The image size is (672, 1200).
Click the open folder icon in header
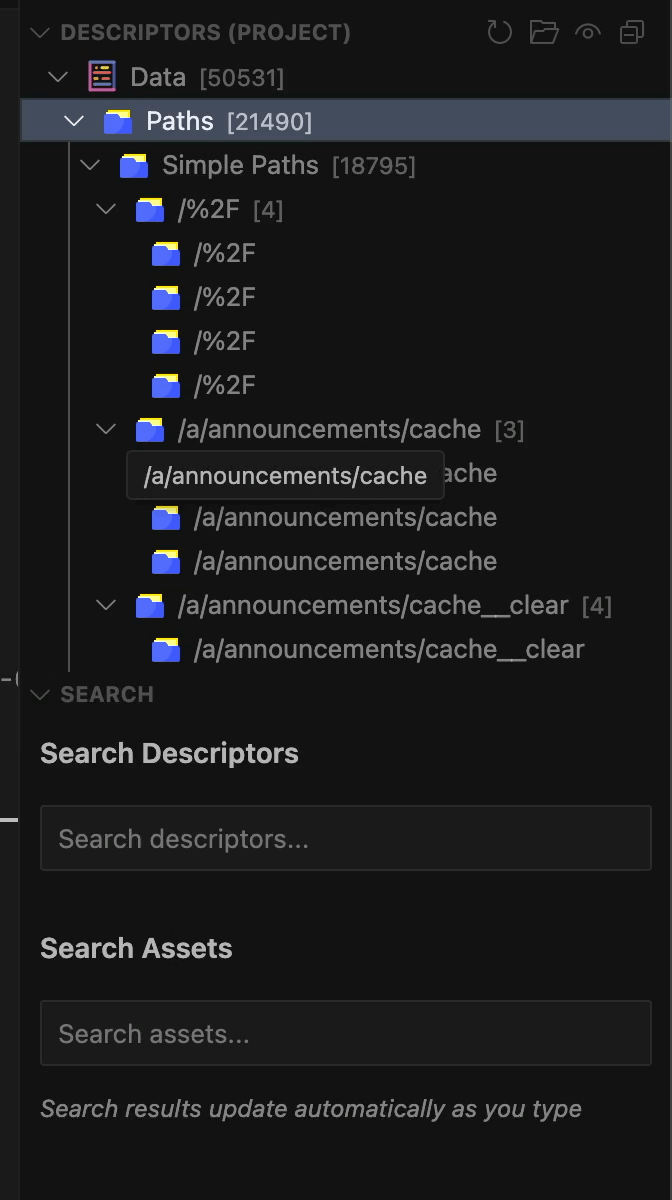(543, 33)
